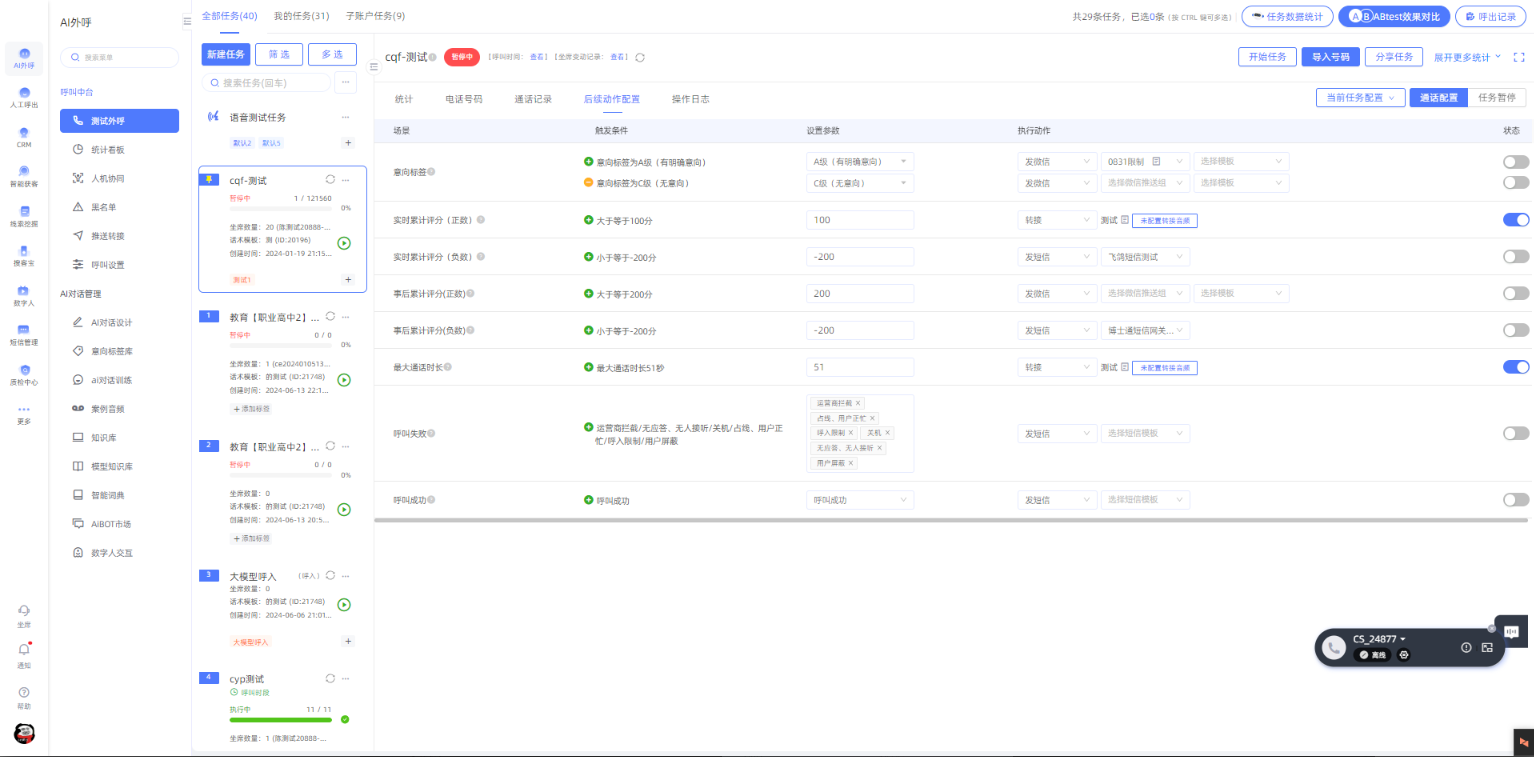Open the 我的任务(31) tab
This screenshot has width=1534, height=757.
point(301,16)
